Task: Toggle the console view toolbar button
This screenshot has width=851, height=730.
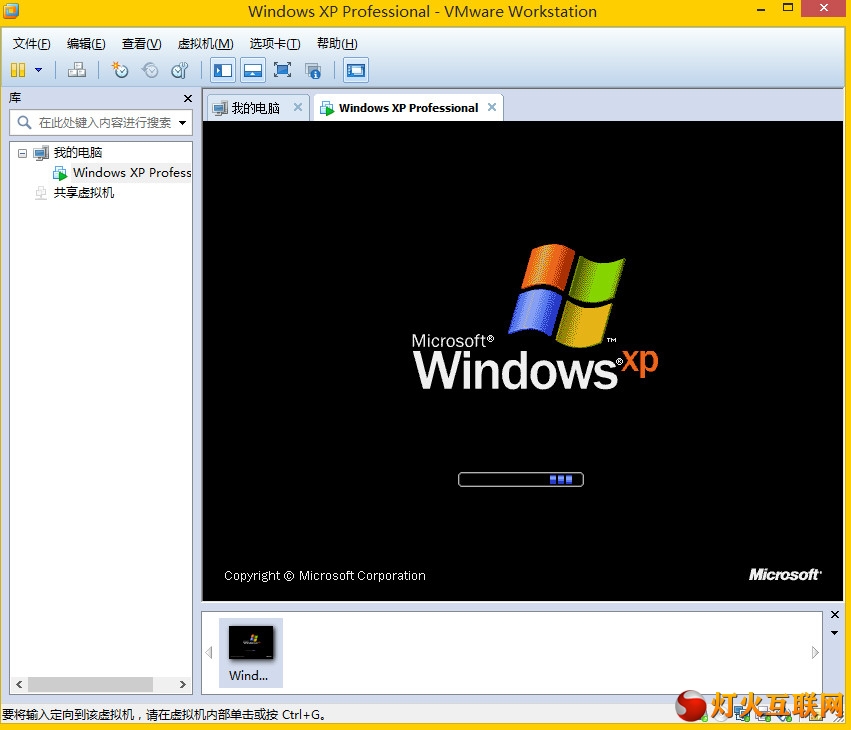Action: tap(356, 70)
